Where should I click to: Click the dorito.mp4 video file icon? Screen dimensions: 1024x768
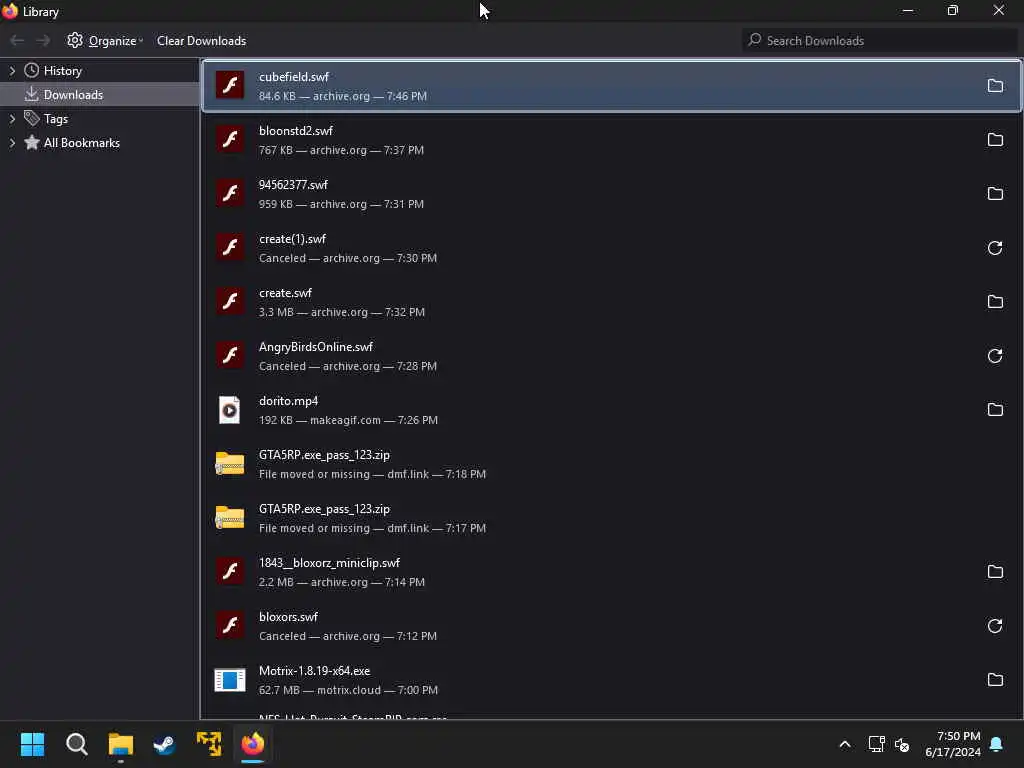[230, 410]
